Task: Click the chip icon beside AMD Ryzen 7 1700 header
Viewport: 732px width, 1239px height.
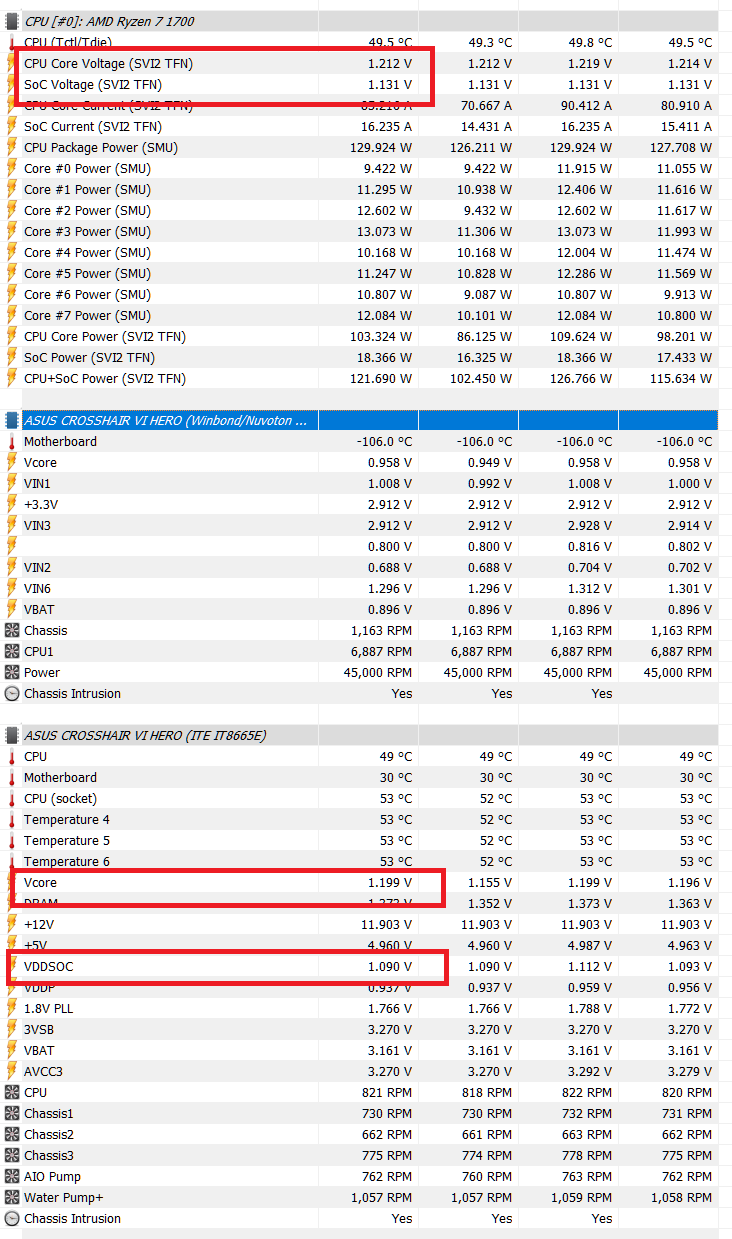Action: coord(12,21)
